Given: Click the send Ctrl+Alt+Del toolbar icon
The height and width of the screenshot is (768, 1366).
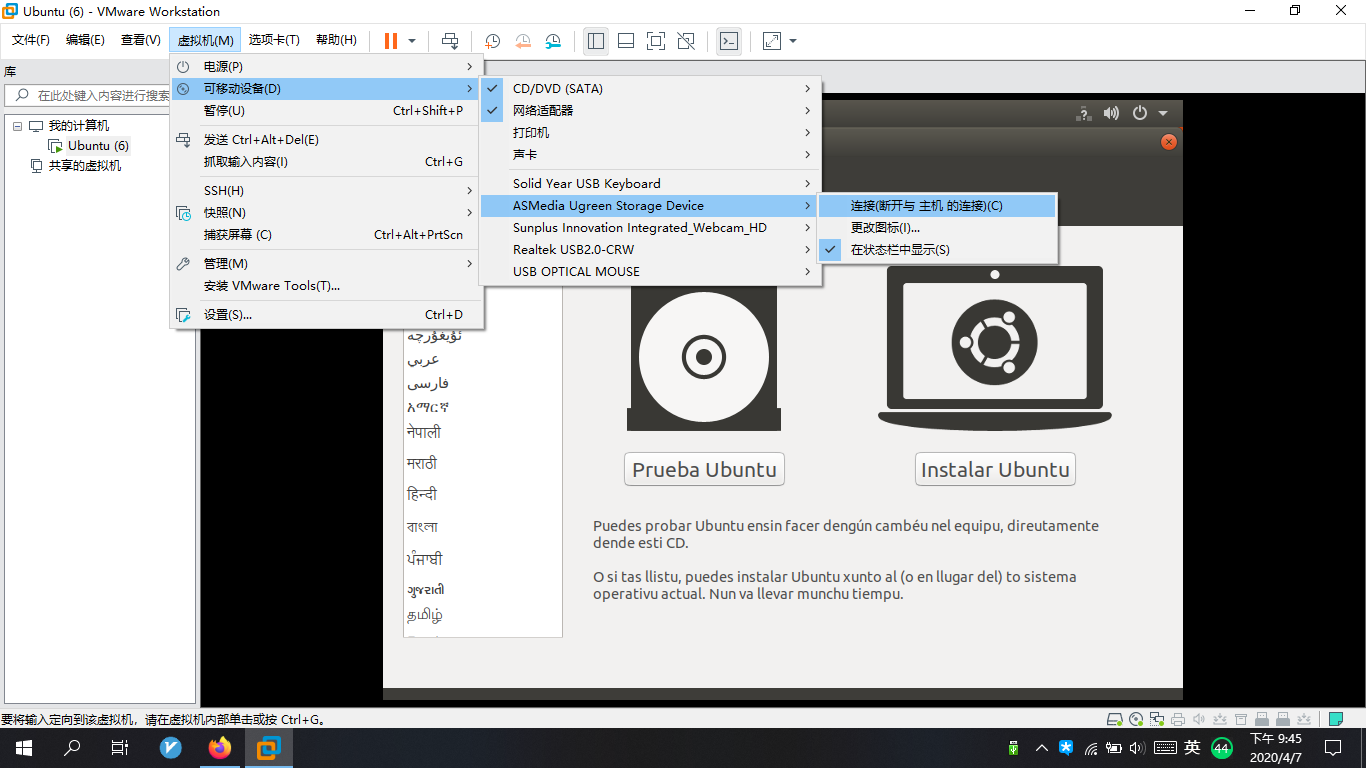Looking at the screenshot, I should 450,41.
